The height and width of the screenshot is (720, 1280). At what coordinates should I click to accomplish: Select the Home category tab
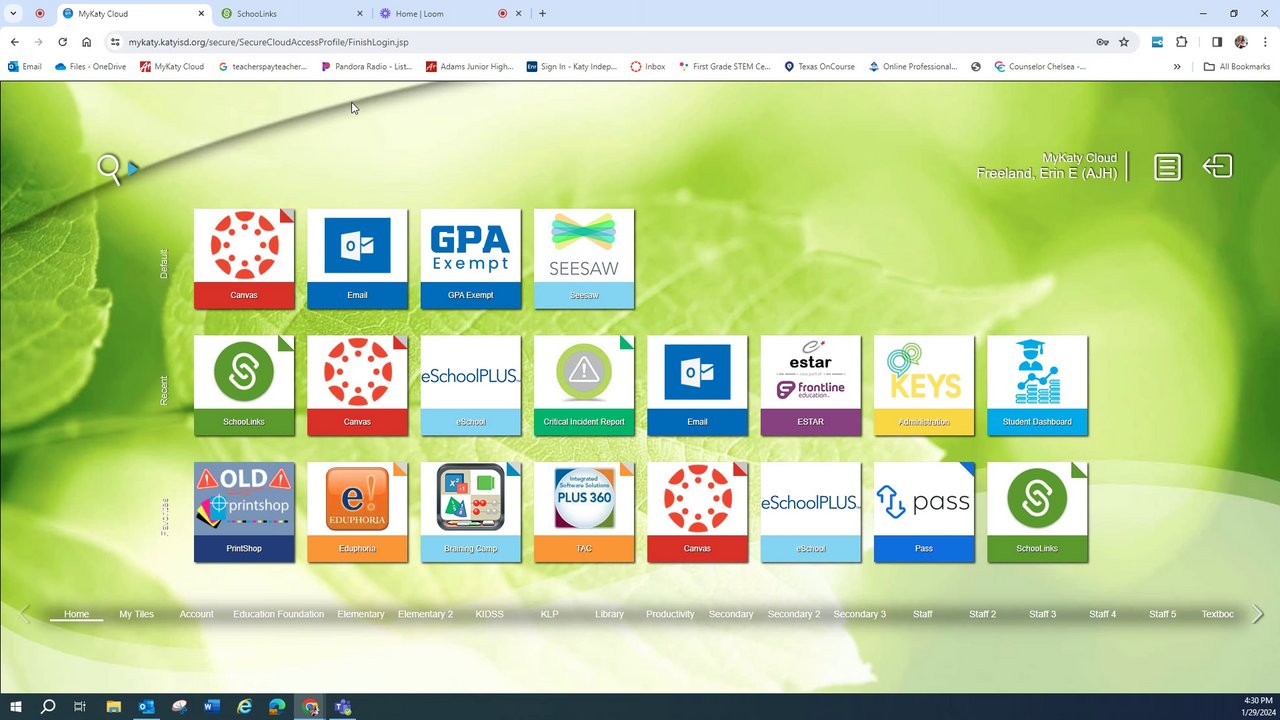point(77,614)
